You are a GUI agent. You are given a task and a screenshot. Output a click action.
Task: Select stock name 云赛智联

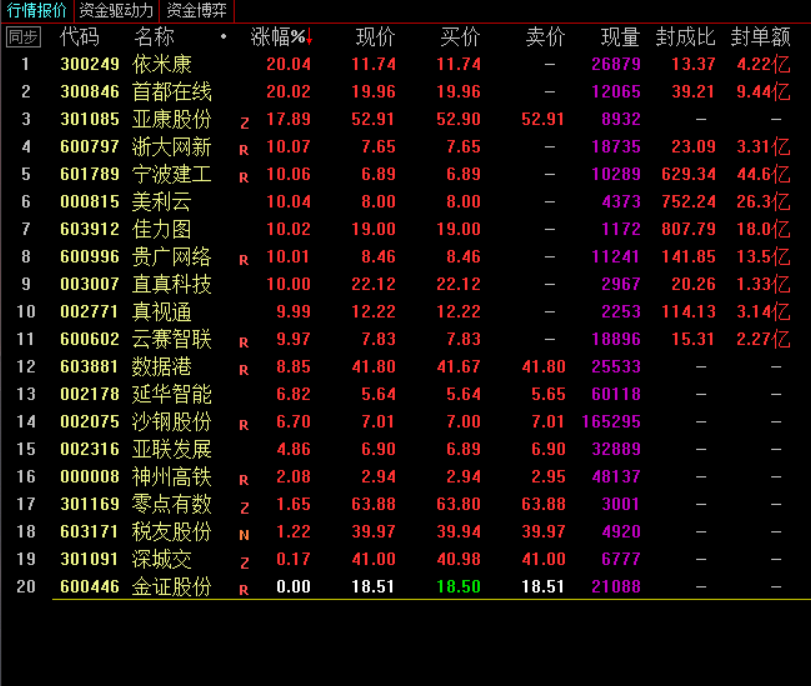[172, 339]
